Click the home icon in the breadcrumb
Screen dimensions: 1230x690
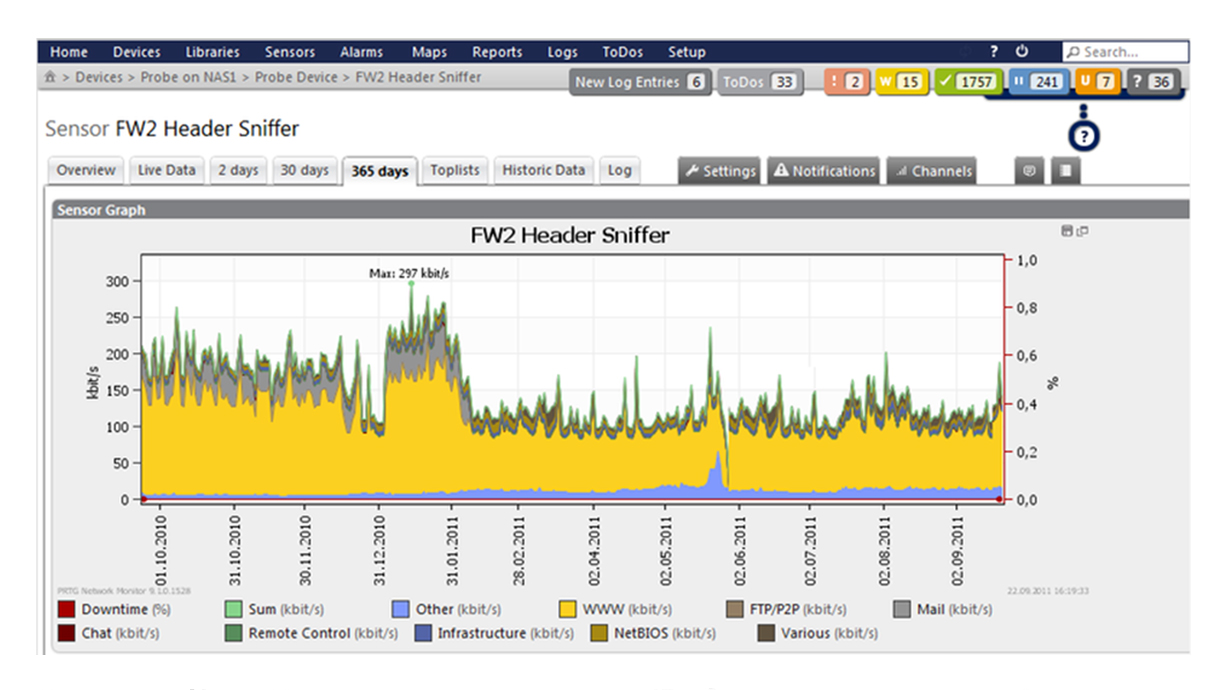[x=50, y=77]
